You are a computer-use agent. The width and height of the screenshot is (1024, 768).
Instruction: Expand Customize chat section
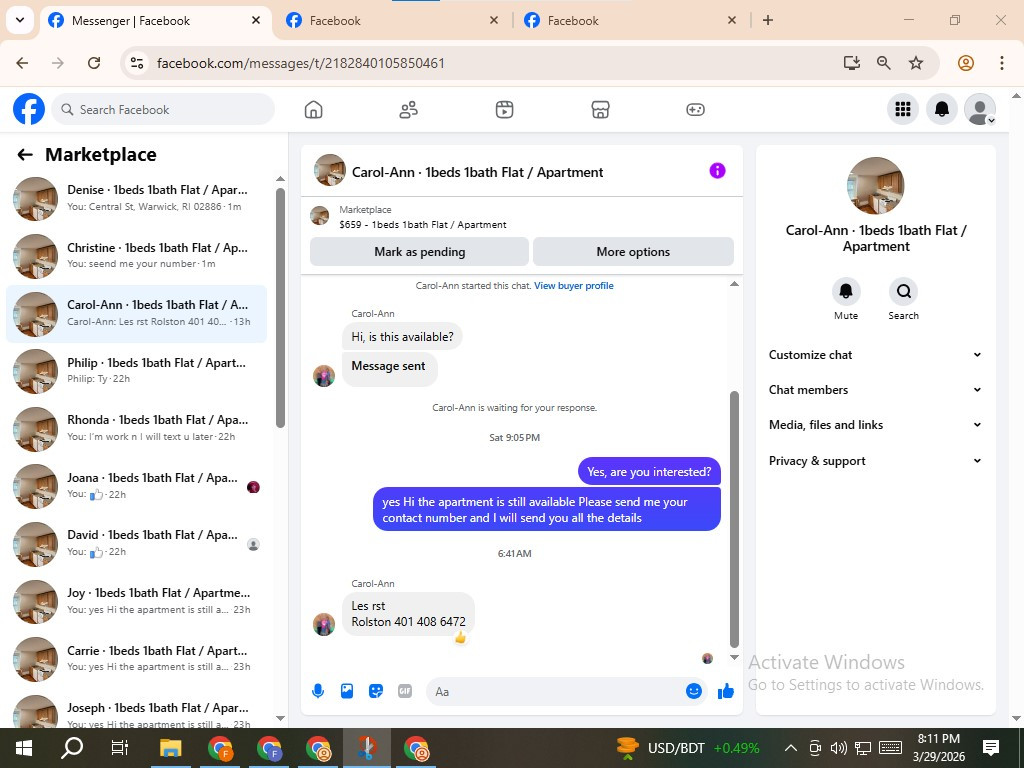(875, 355)
